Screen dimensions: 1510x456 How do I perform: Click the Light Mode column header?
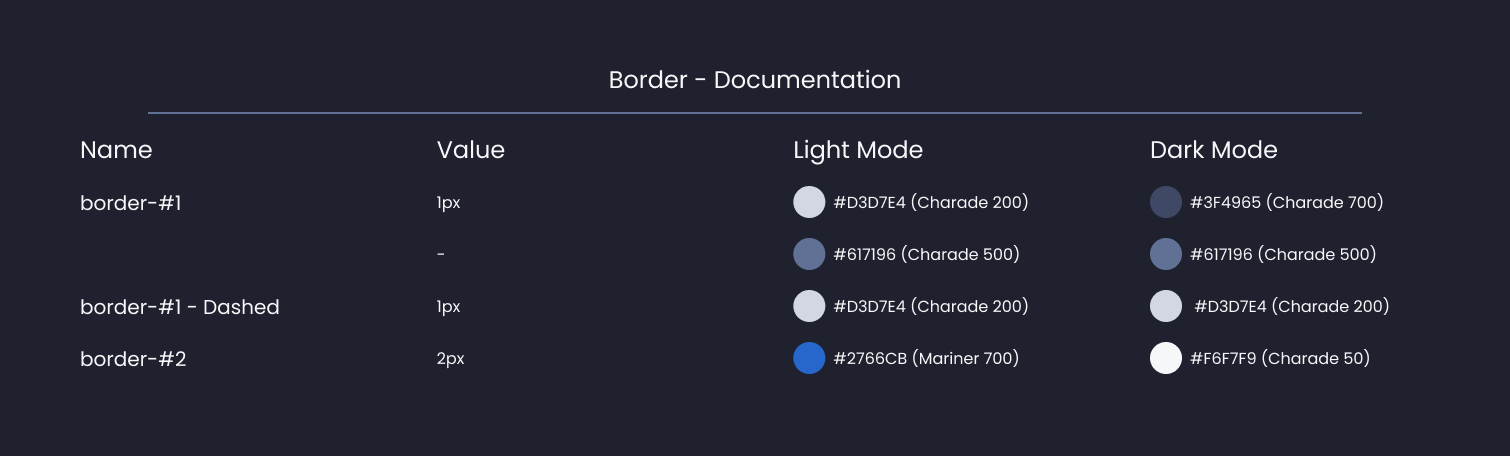coord(857,150)
